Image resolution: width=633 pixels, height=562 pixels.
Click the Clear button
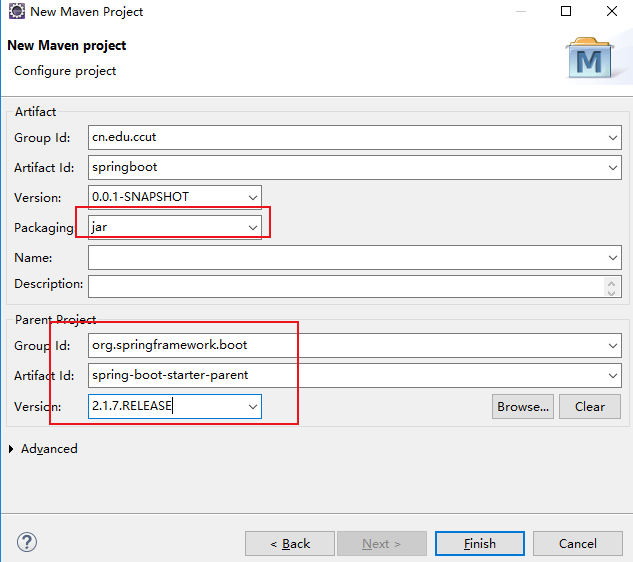(x=590, y=407)
